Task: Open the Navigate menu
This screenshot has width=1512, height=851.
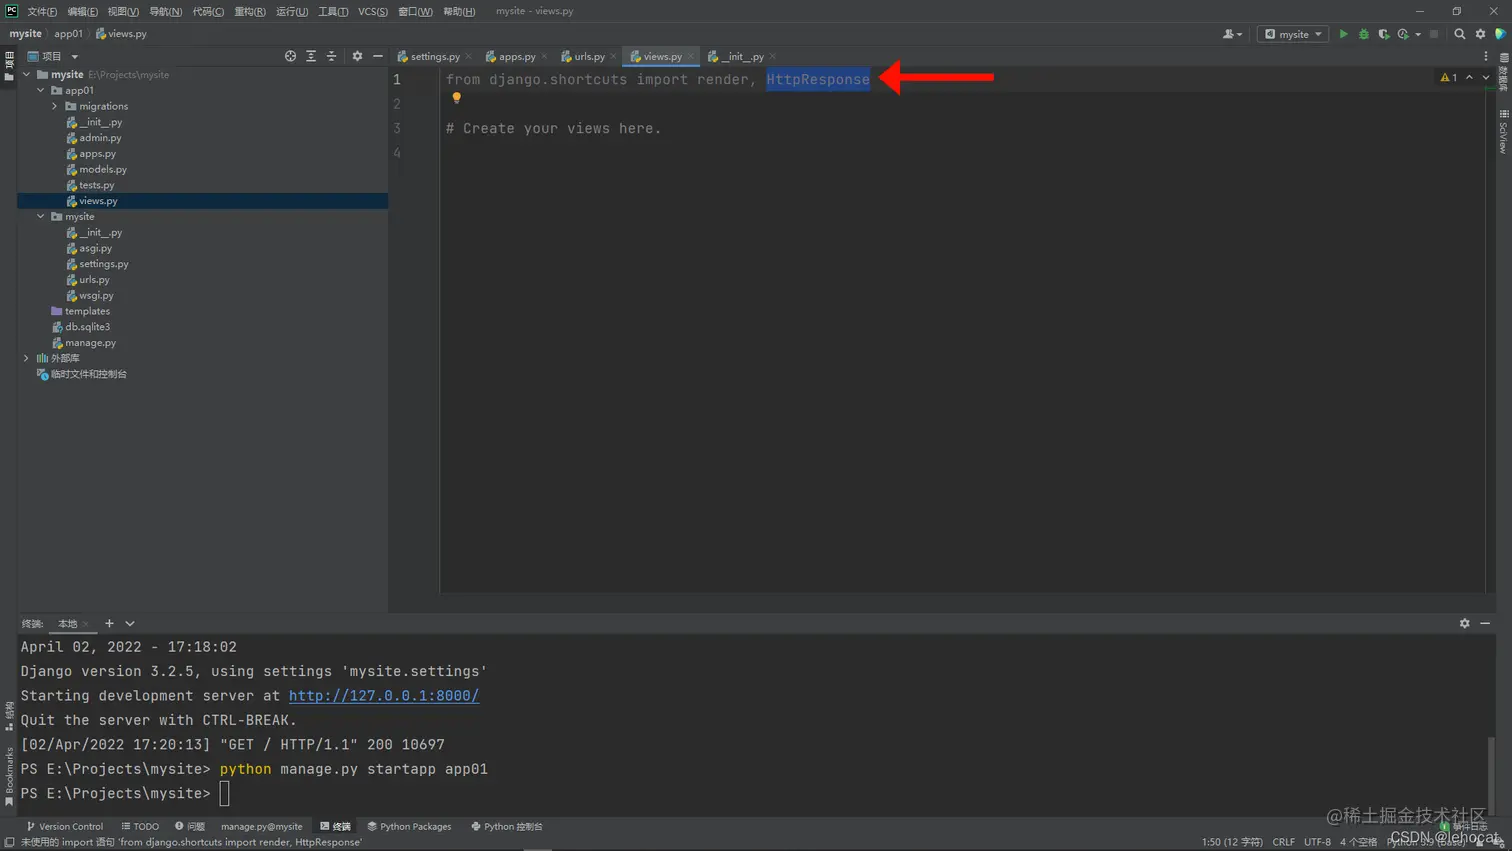Action: pyautogui.click(x=165, y=11)
